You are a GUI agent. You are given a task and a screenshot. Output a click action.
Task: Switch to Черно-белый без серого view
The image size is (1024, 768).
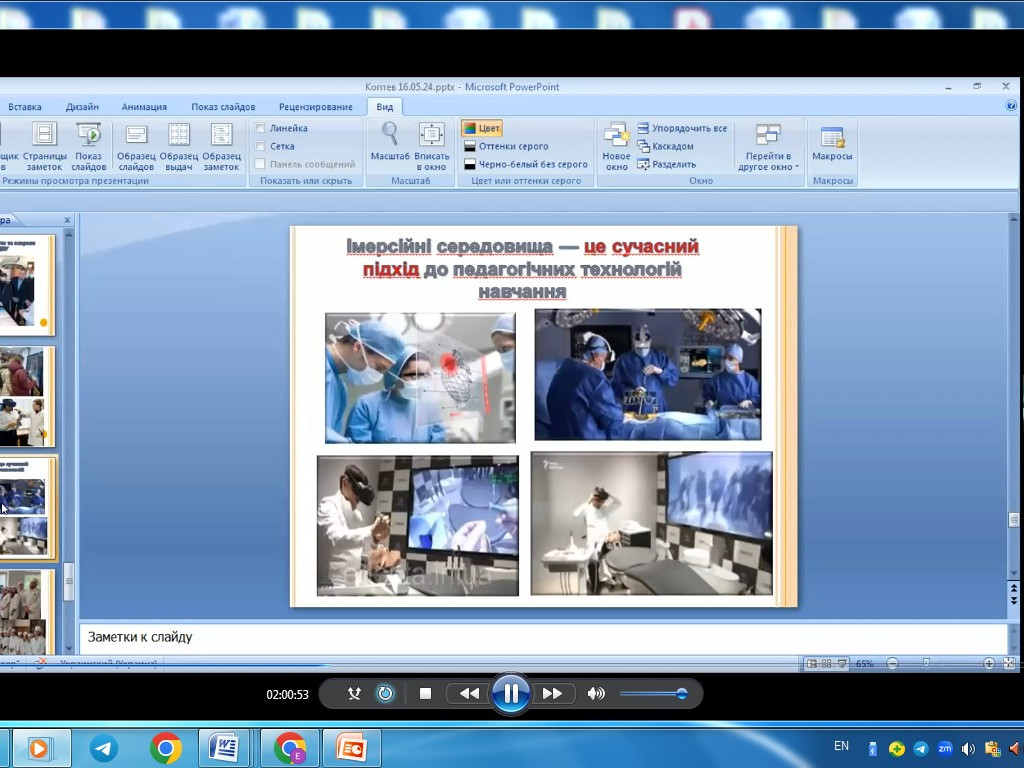[526, 165]
